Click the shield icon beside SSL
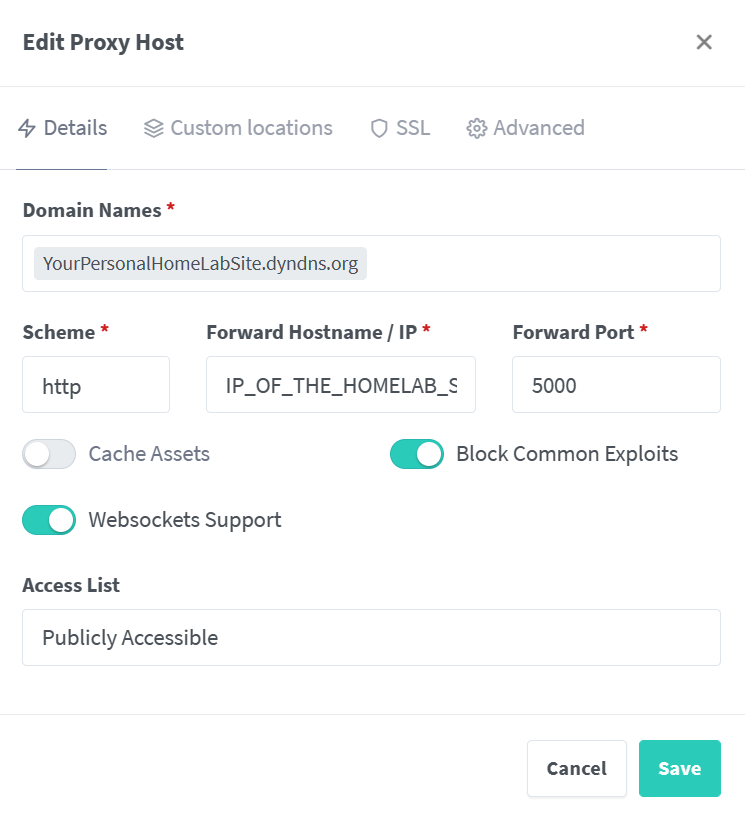Viewport: 745px width, 820px height. tap(379, 128)
